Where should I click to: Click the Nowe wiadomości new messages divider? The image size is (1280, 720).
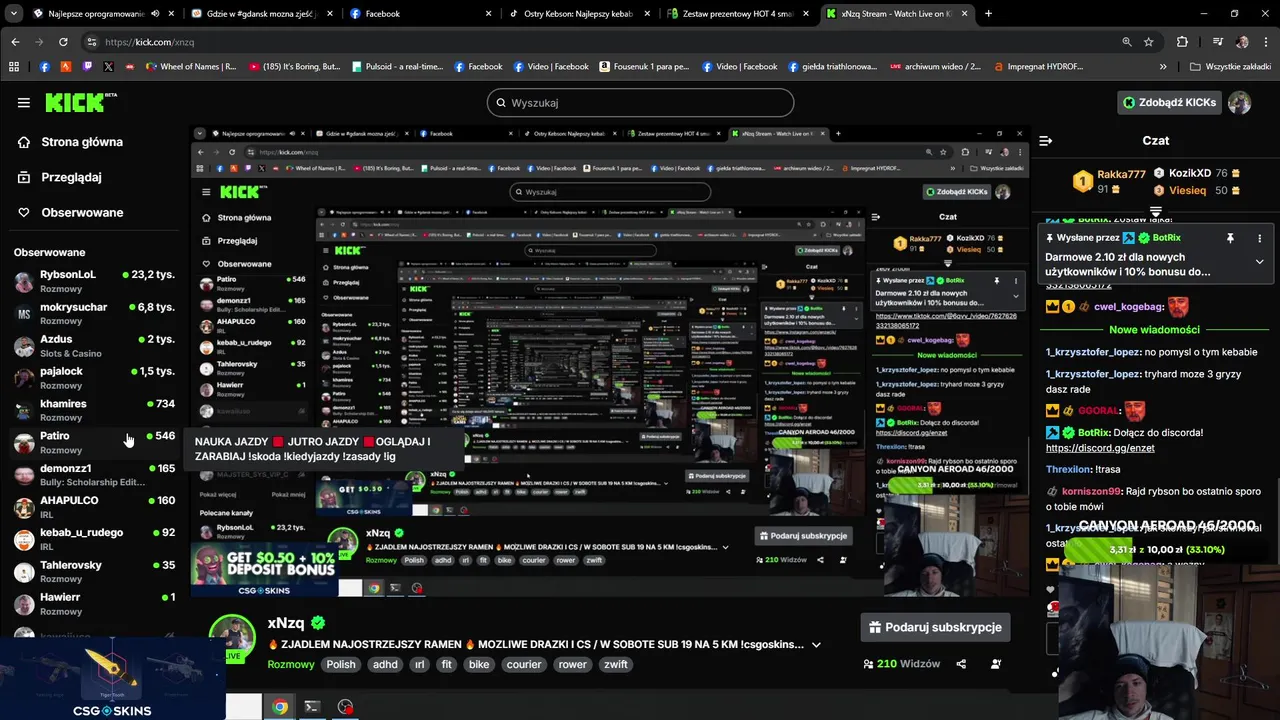(x=1154, y=330)
